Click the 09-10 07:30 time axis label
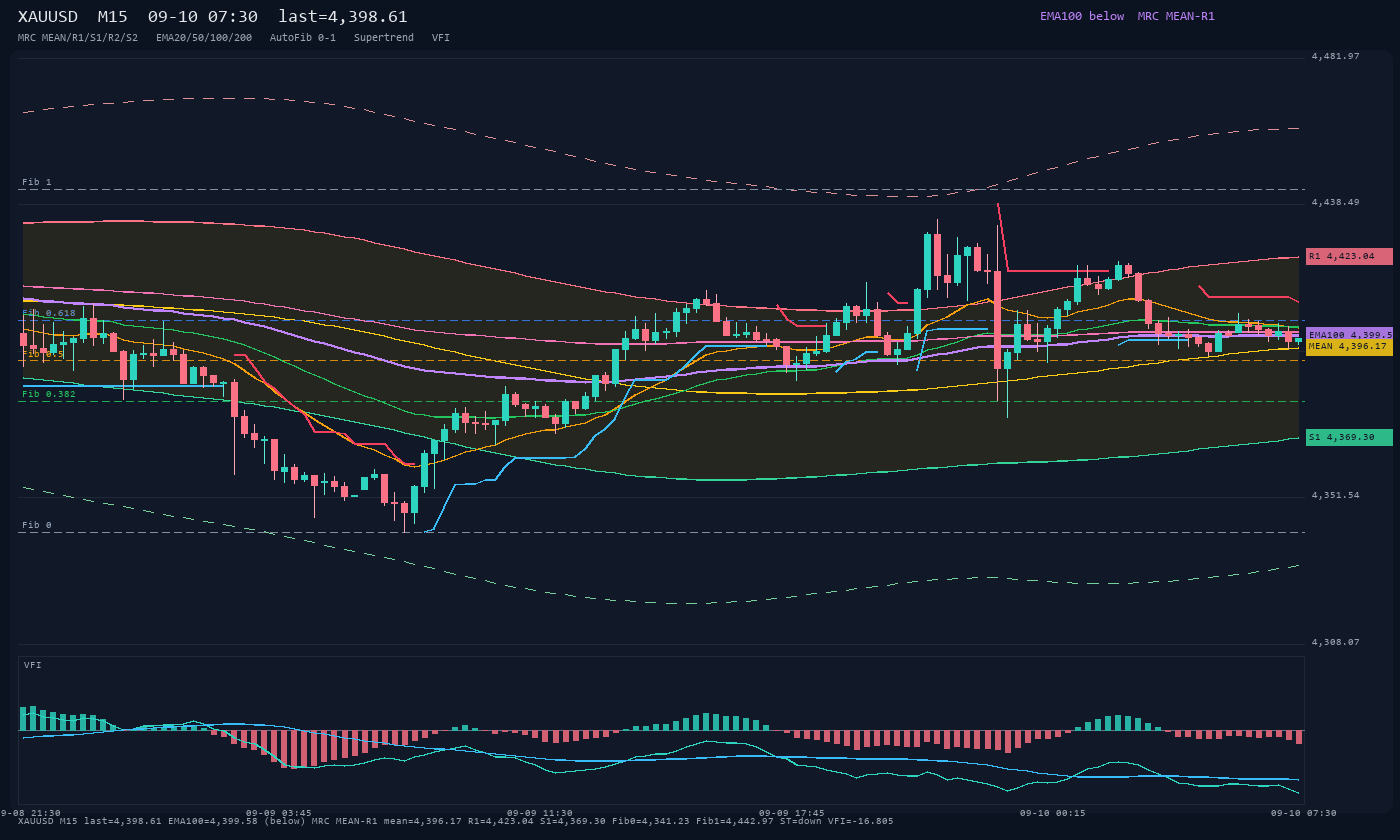This screenshot has height=840, width=1400. [x=1304, y=813]
